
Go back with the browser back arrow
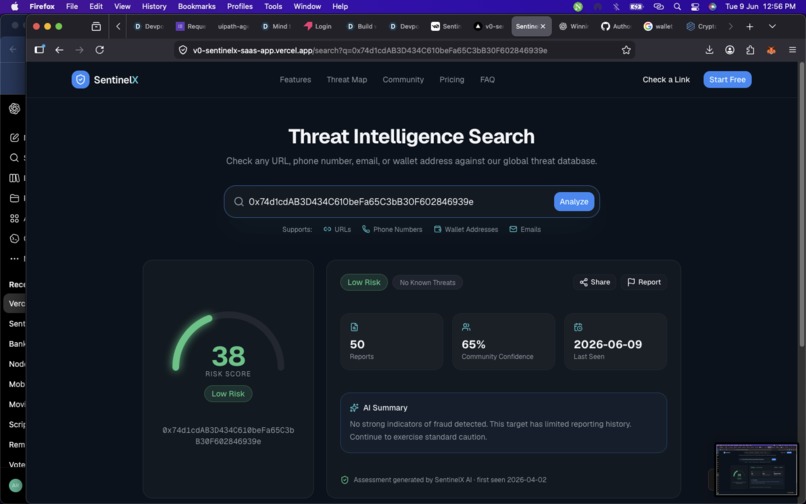point(59,50)
